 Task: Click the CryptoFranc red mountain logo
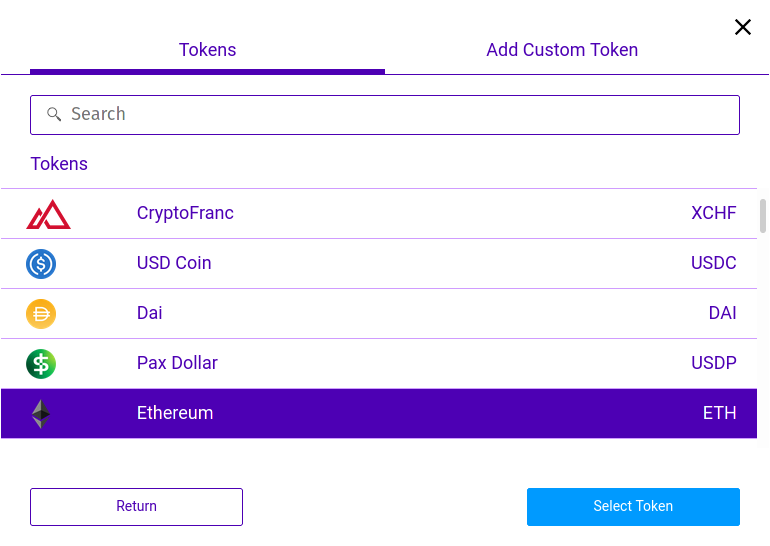pyautogui.click(x=48, y=215)
